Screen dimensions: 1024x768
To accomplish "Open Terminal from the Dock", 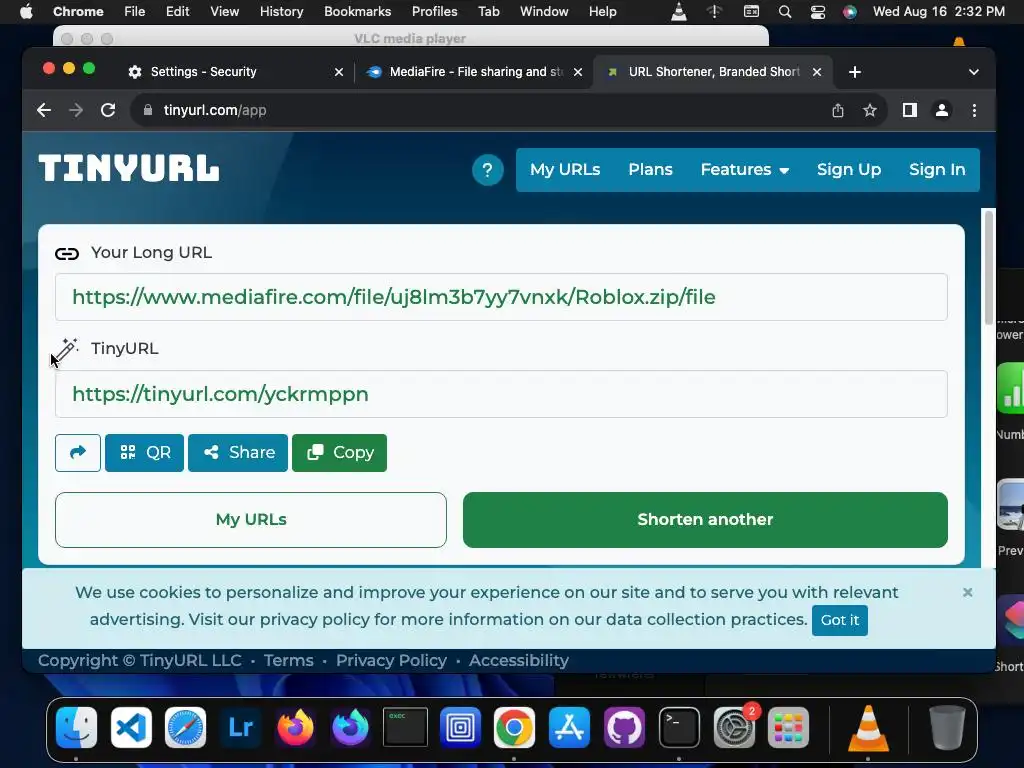I will point(679,728).
